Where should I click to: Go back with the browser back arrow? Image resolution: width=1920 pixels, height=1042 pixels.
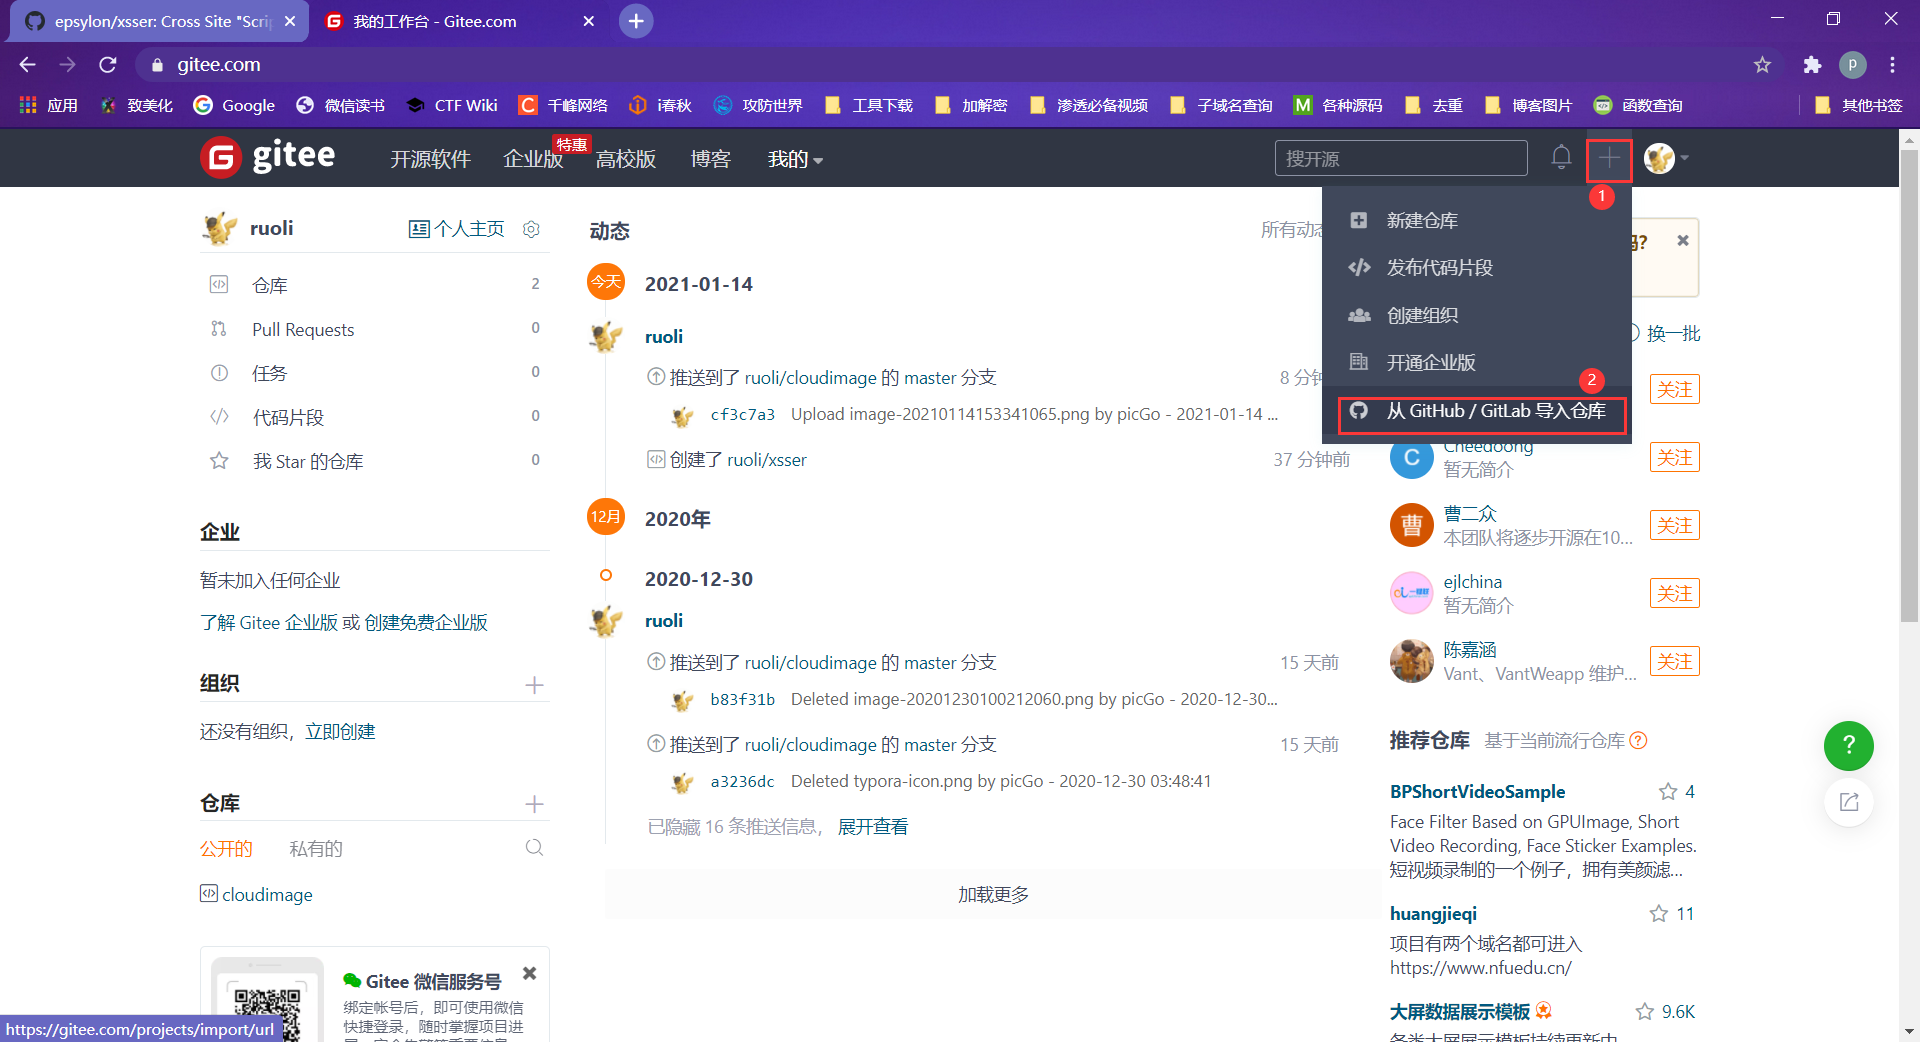28,65
